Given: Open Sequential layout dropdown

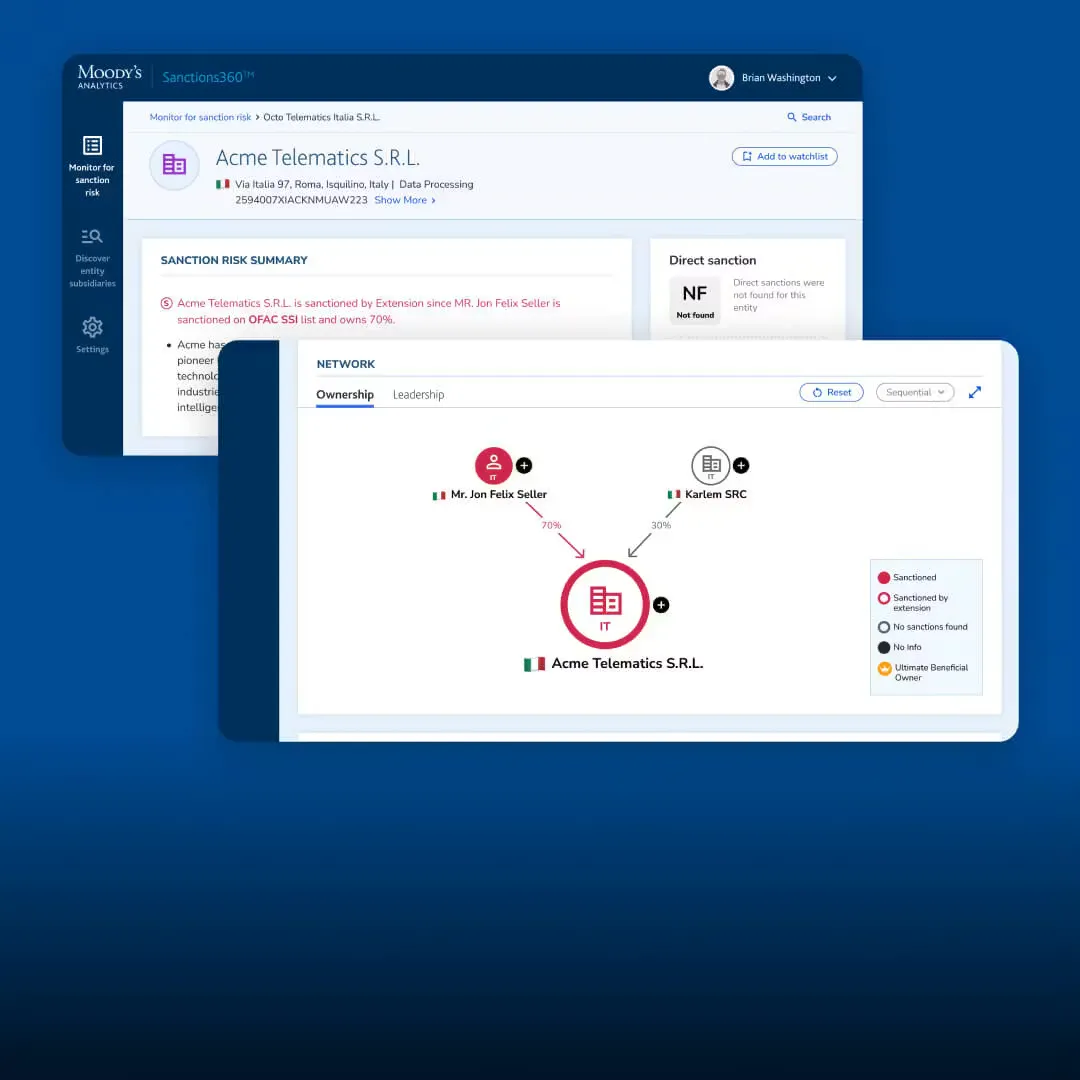Looking at the screenshot, I should click(915, 392).
